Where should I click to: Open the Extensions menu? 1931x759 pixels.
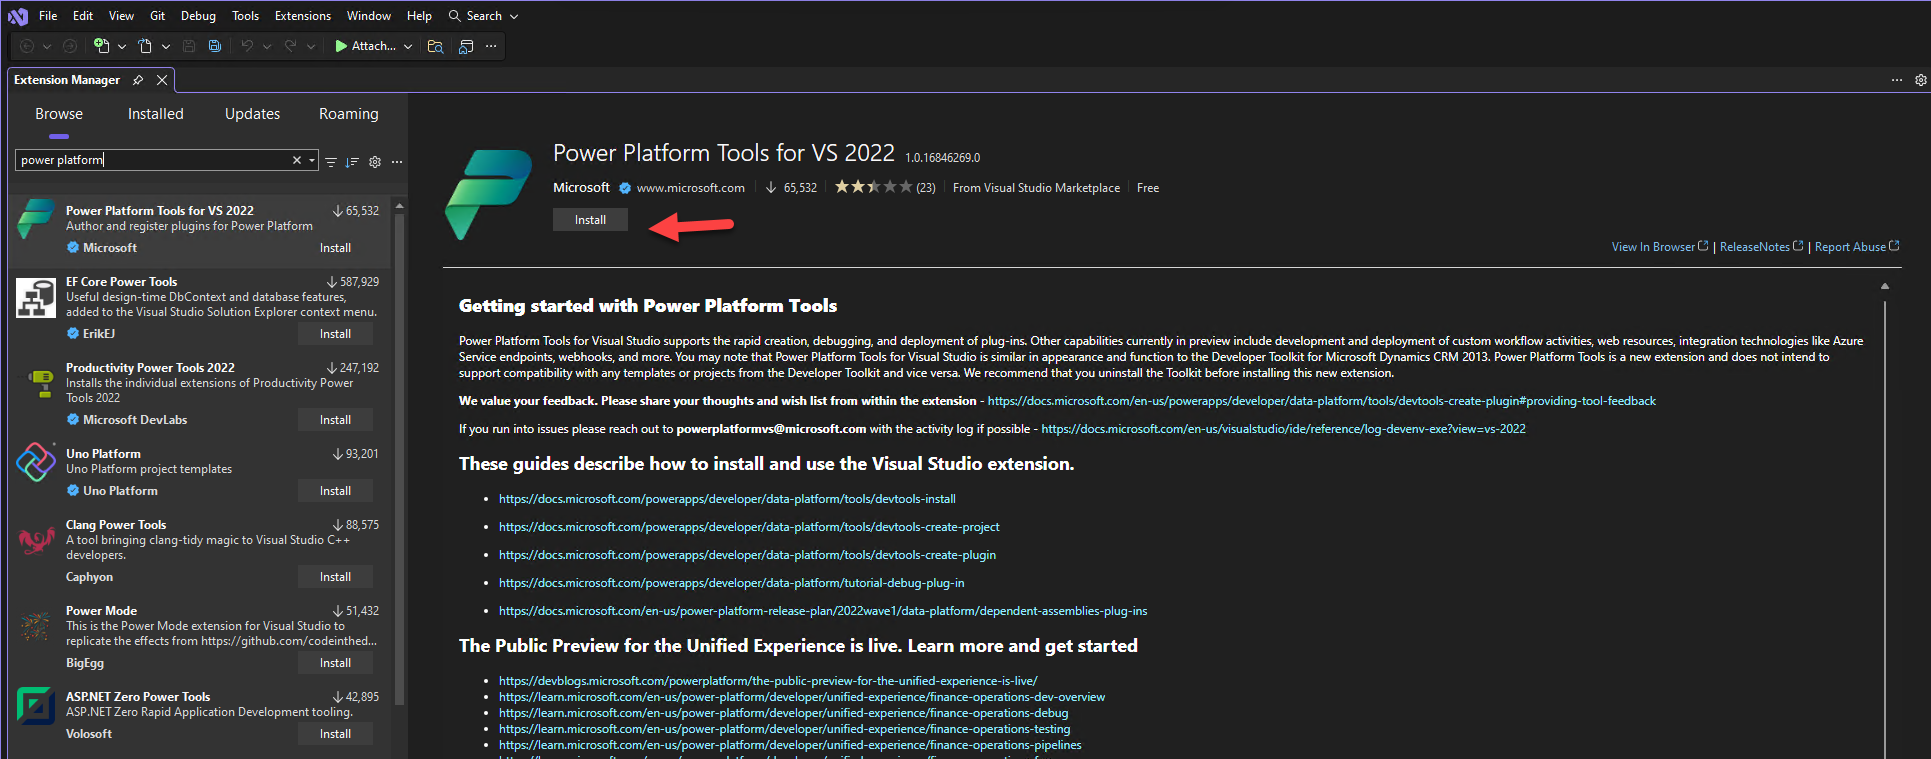point(302,16)
